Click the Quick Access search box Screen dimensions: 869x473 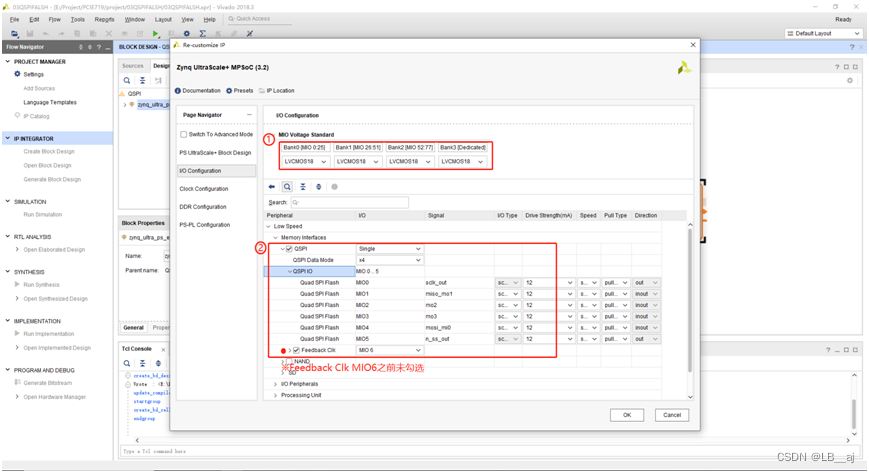coord(259,19)
